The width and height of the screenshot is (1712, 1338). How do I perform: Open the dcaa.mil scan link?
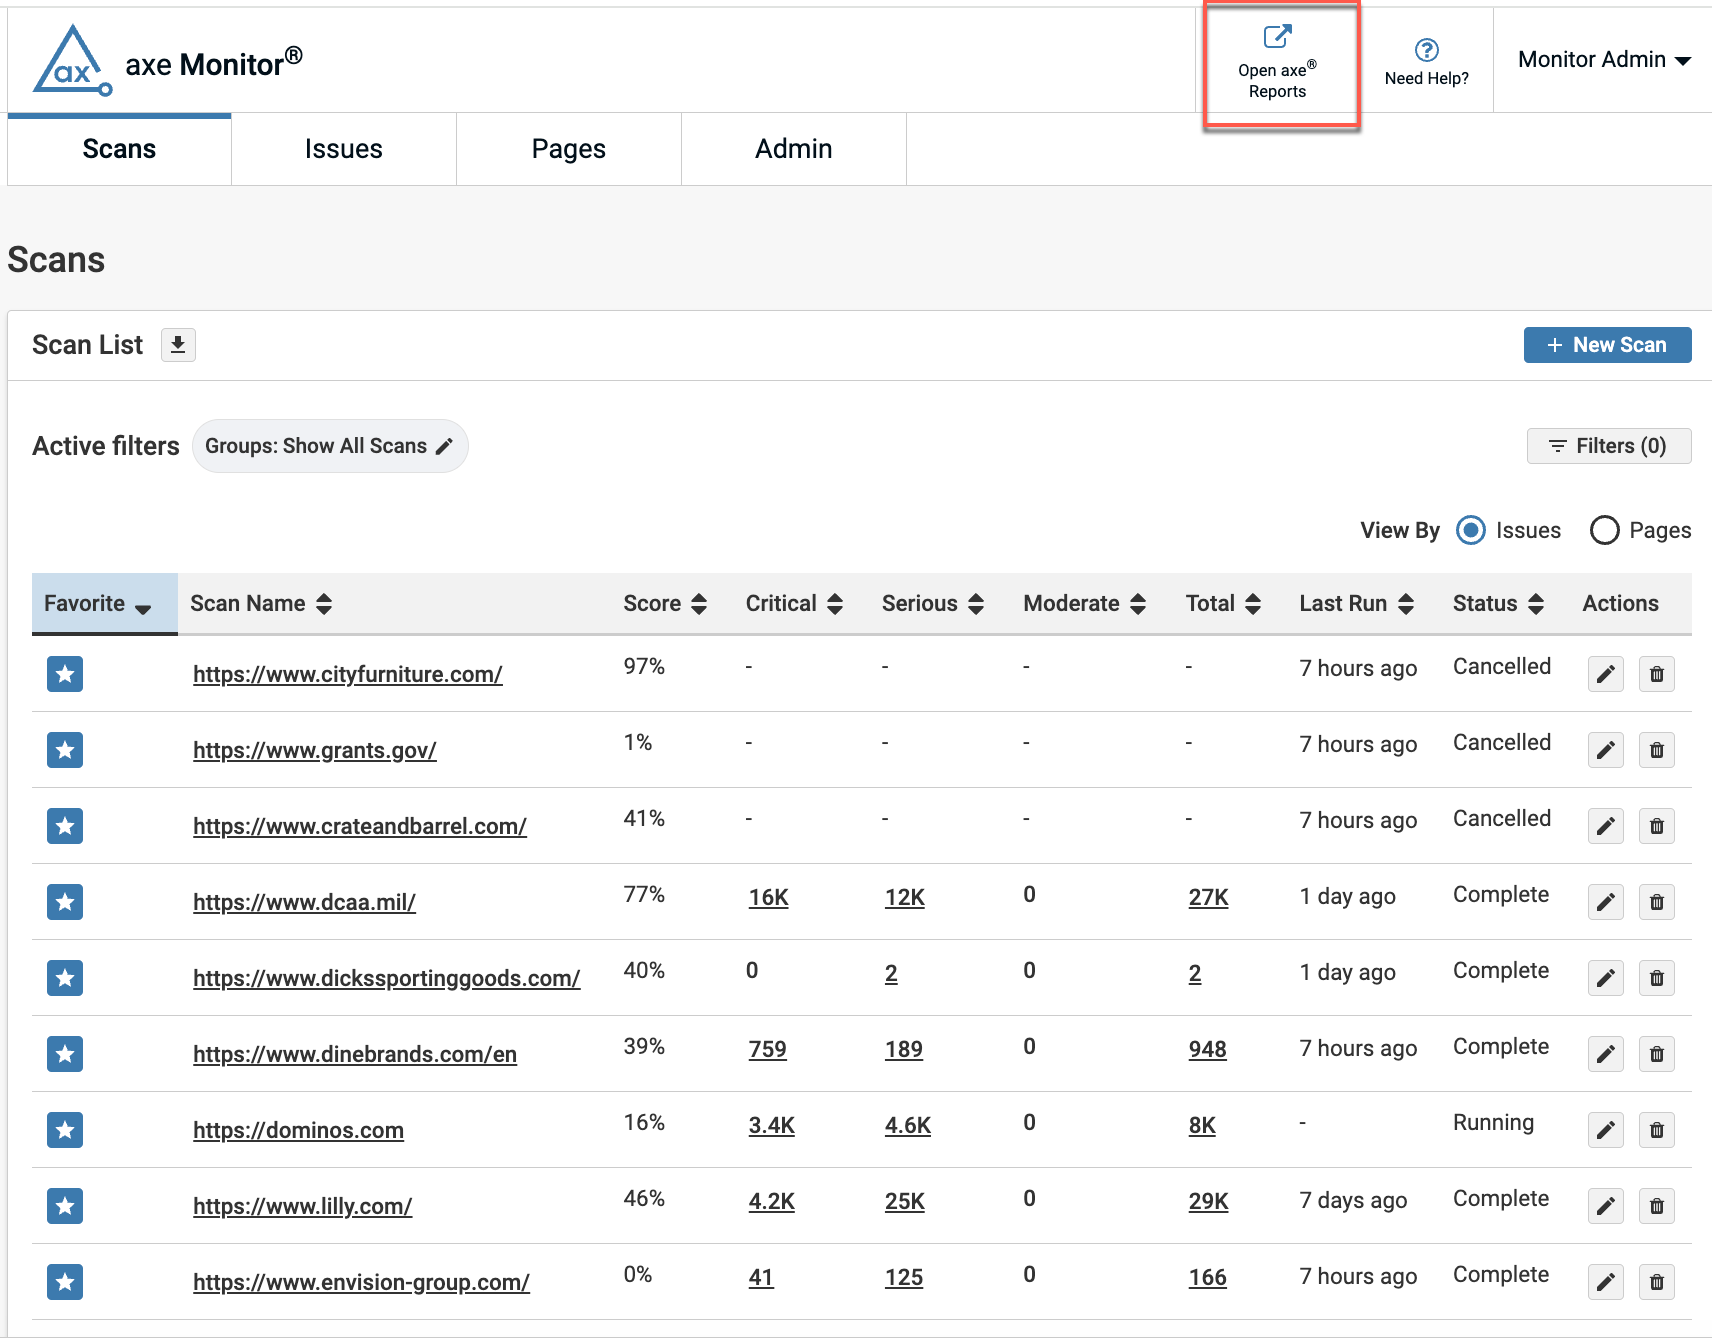[304, 902]
